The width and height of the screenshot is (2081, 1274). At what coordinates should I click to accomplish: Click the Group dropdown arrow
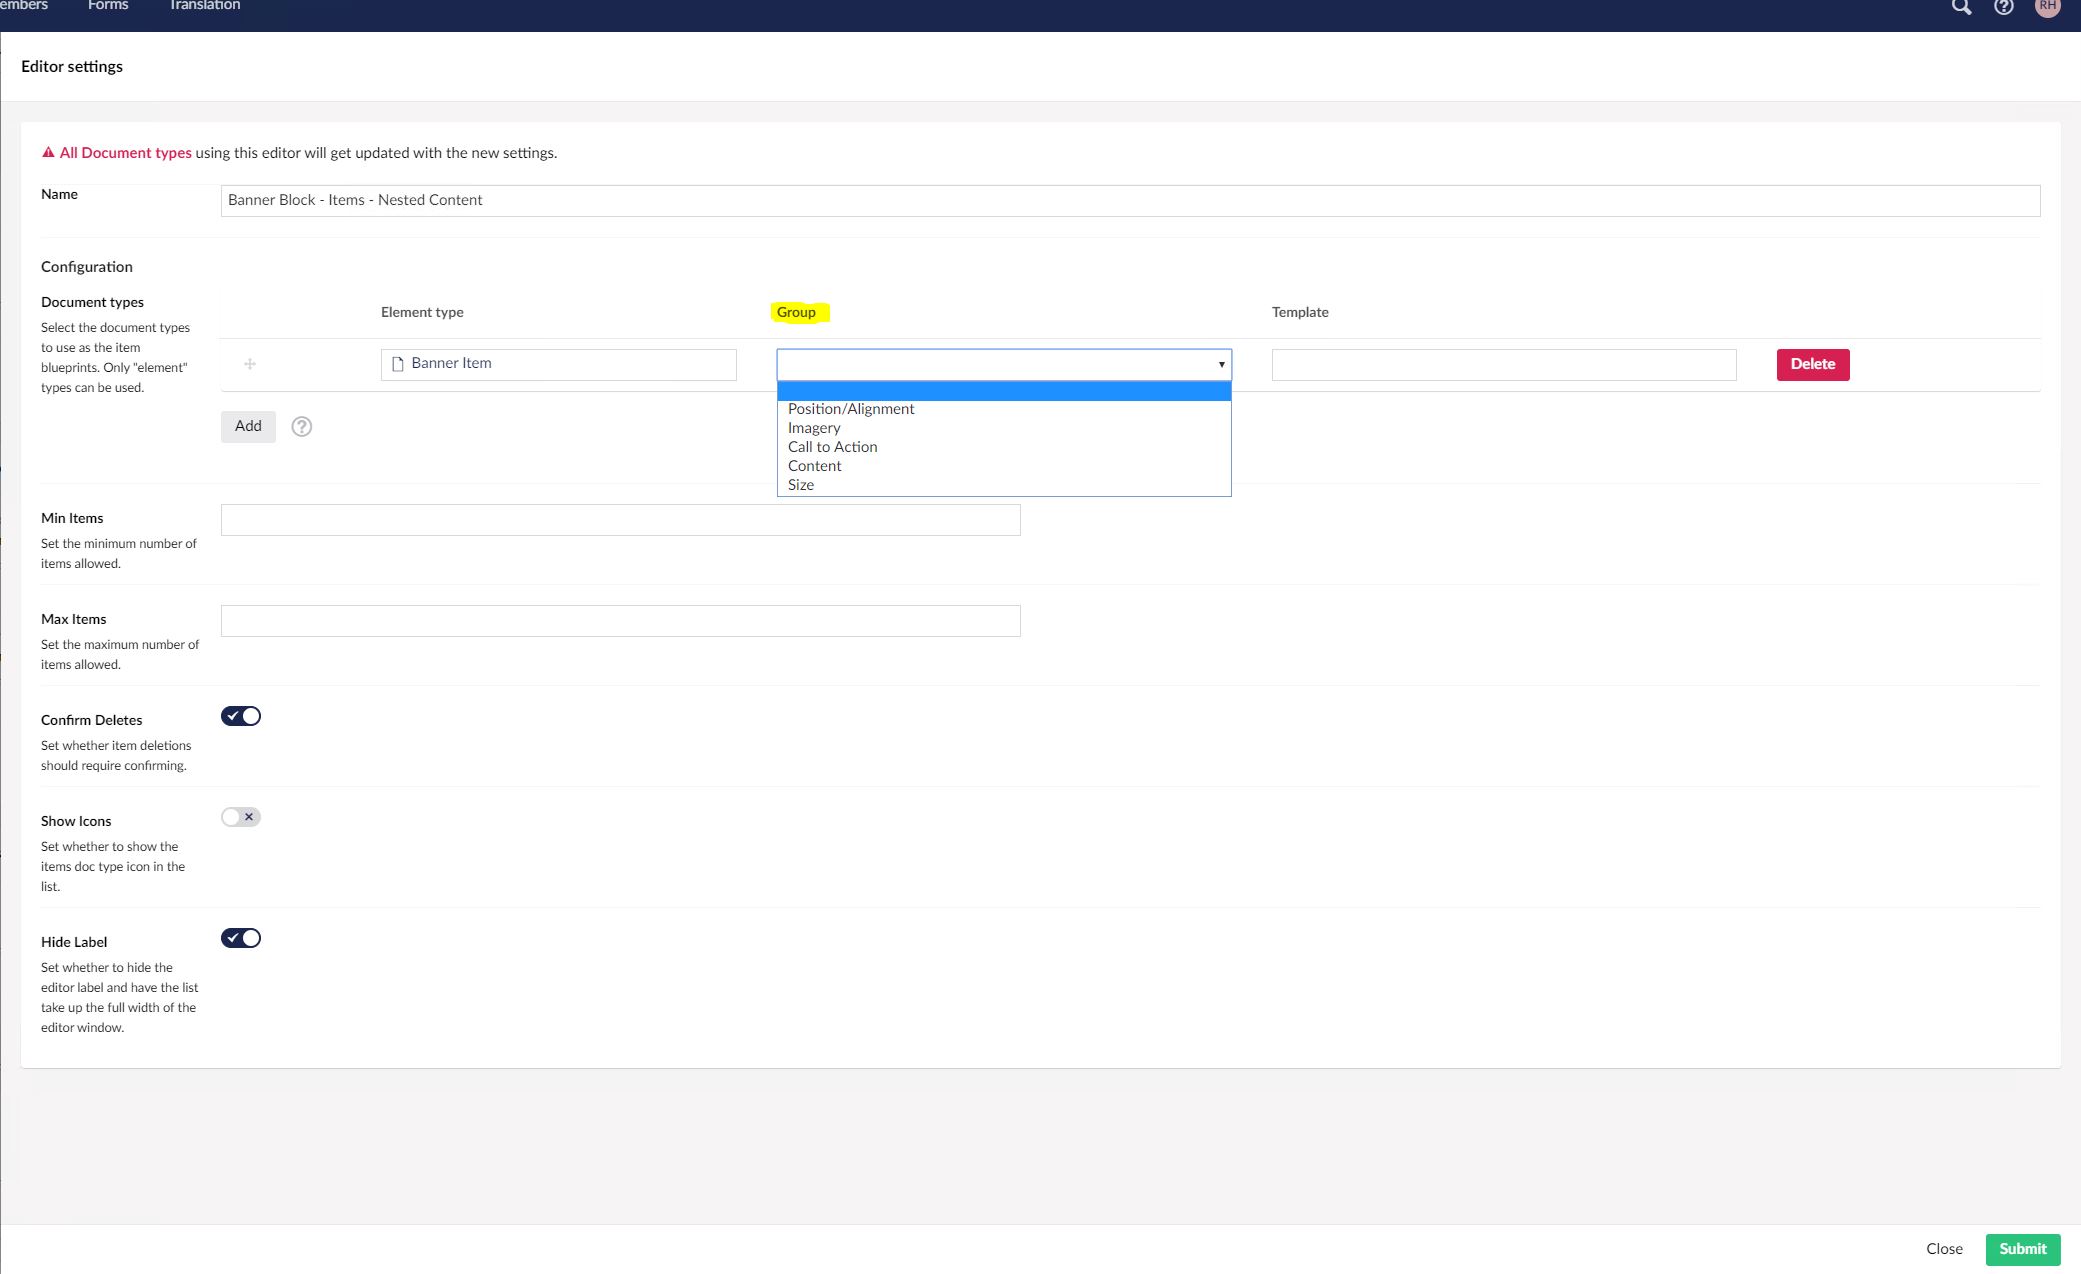(x=1221, y=364)
